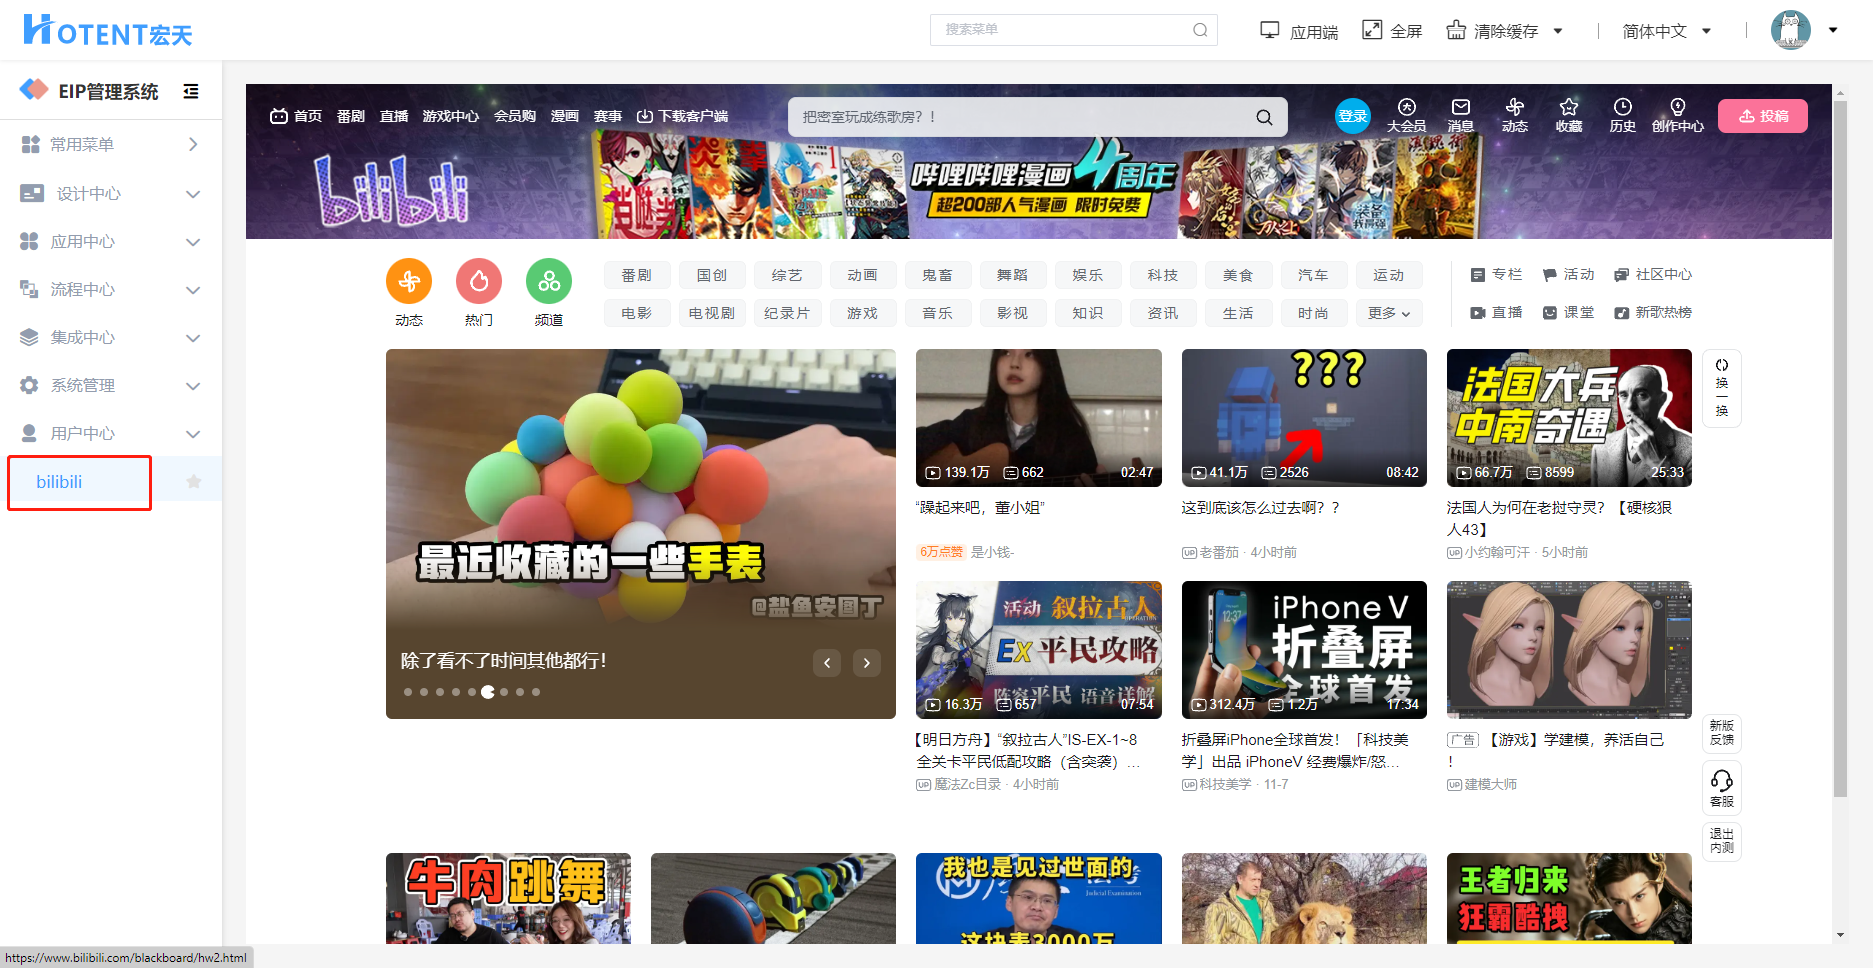Open the 动画 category tag
The height and width of the screenshot is (968, 1873).
click(x=862, y=275)
